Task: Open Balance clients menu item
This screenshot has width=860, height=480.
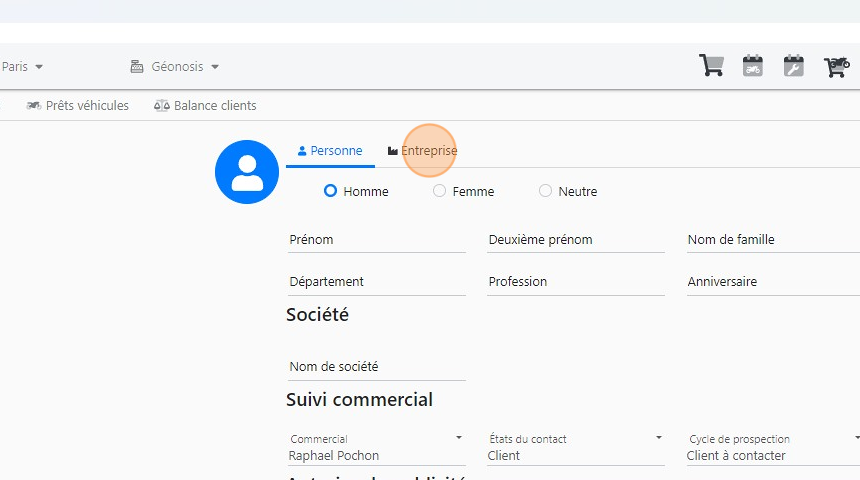Action: [x=205, y=105]
